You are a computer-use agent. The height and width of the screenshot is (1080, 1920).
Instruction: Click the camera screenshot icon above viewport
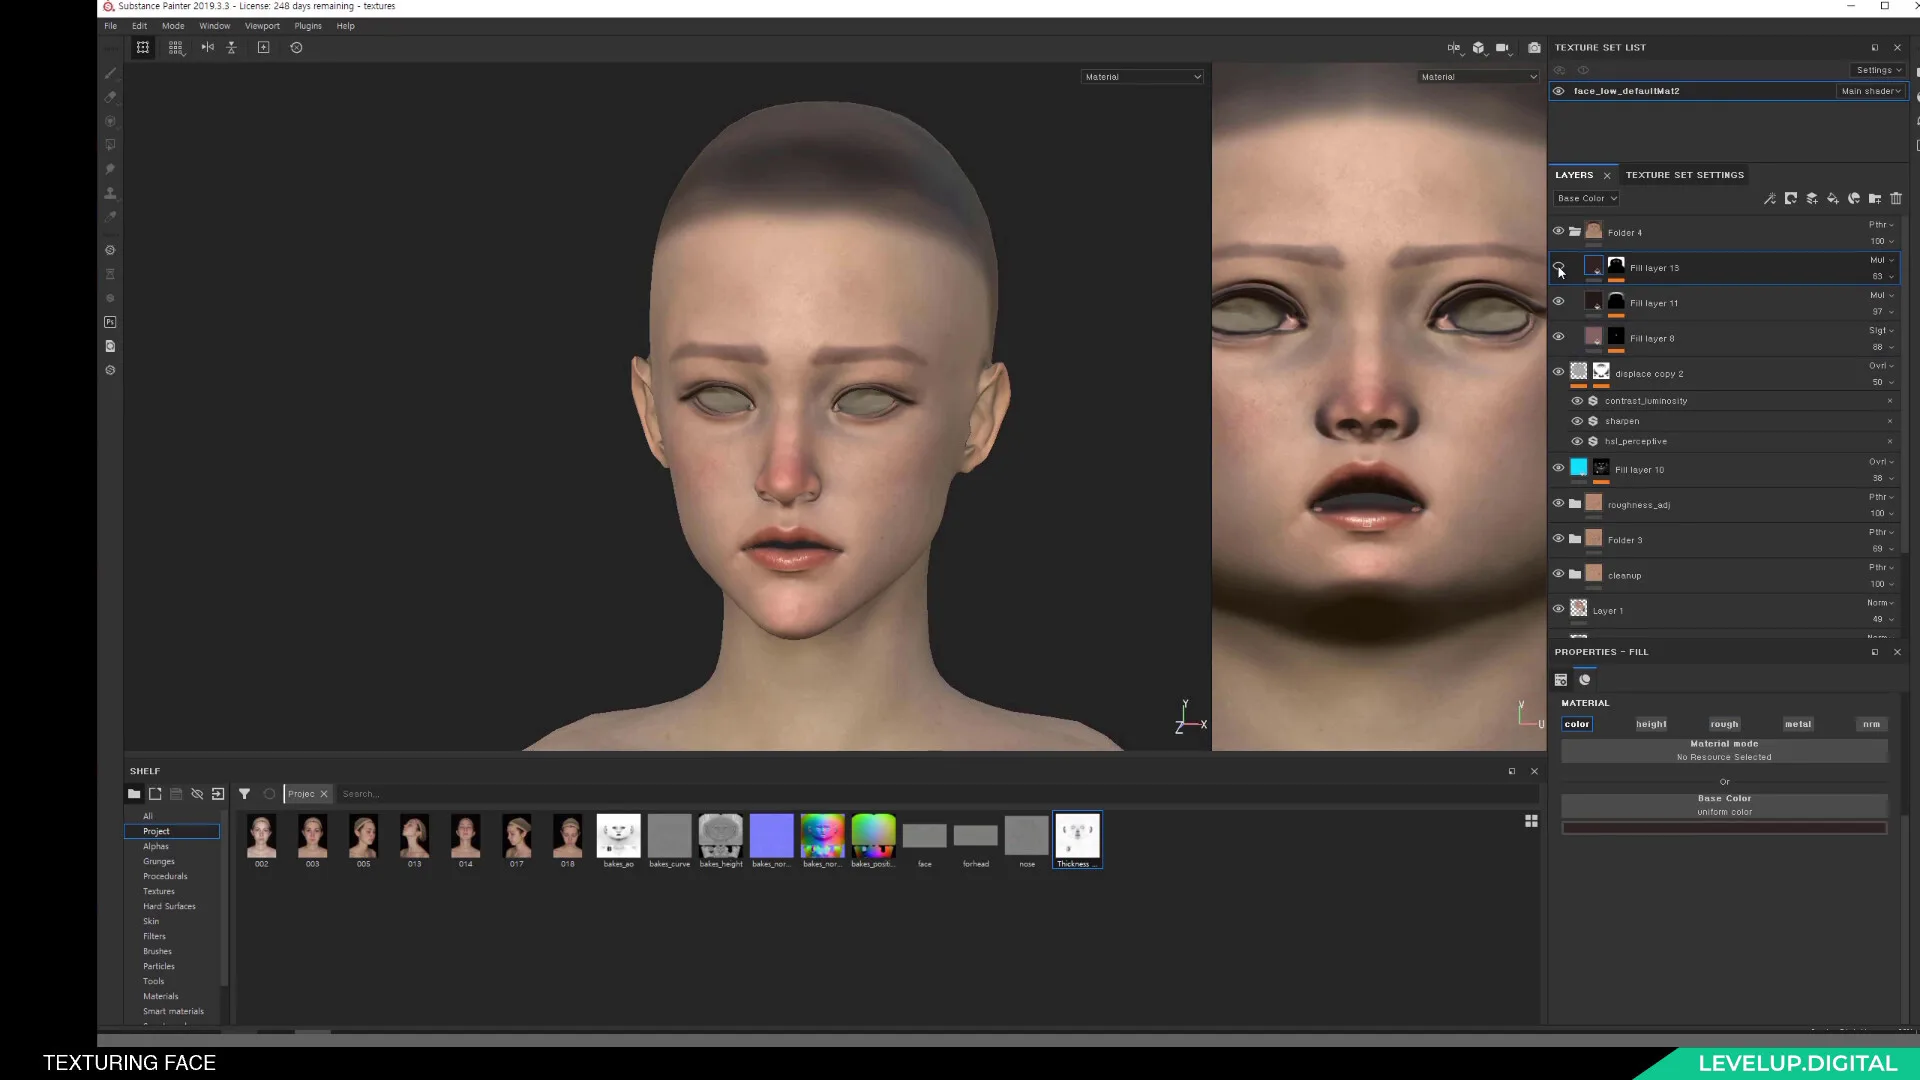(x=1534, y=47)
